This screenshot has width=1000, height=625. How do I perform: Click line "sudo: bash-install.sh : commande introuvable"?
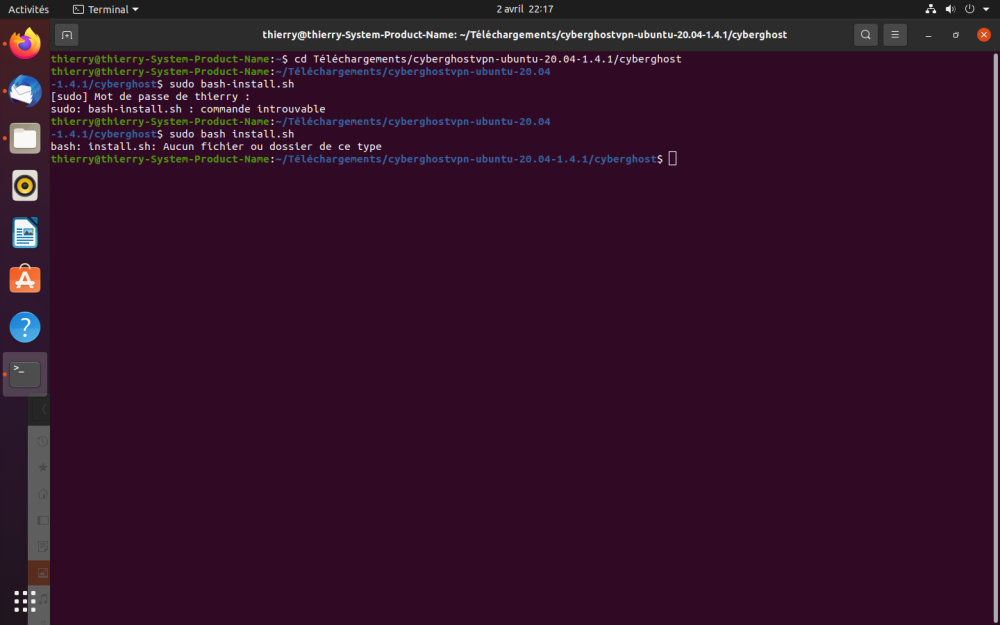[188, 109]
